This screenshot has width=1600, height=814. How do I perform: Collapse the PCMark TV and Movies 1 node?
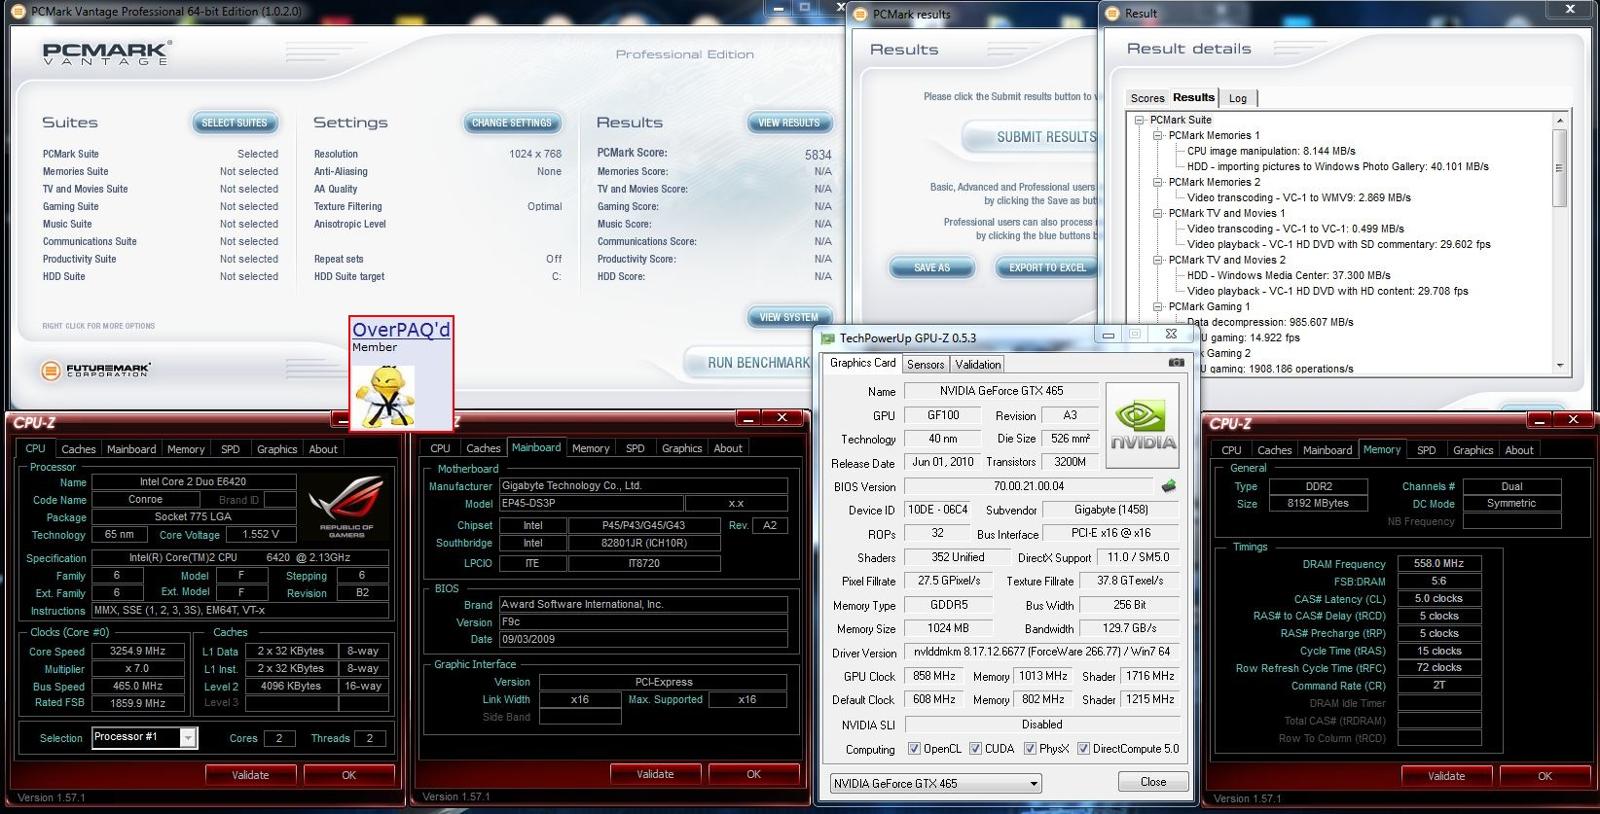click(x=1158, y=213)
